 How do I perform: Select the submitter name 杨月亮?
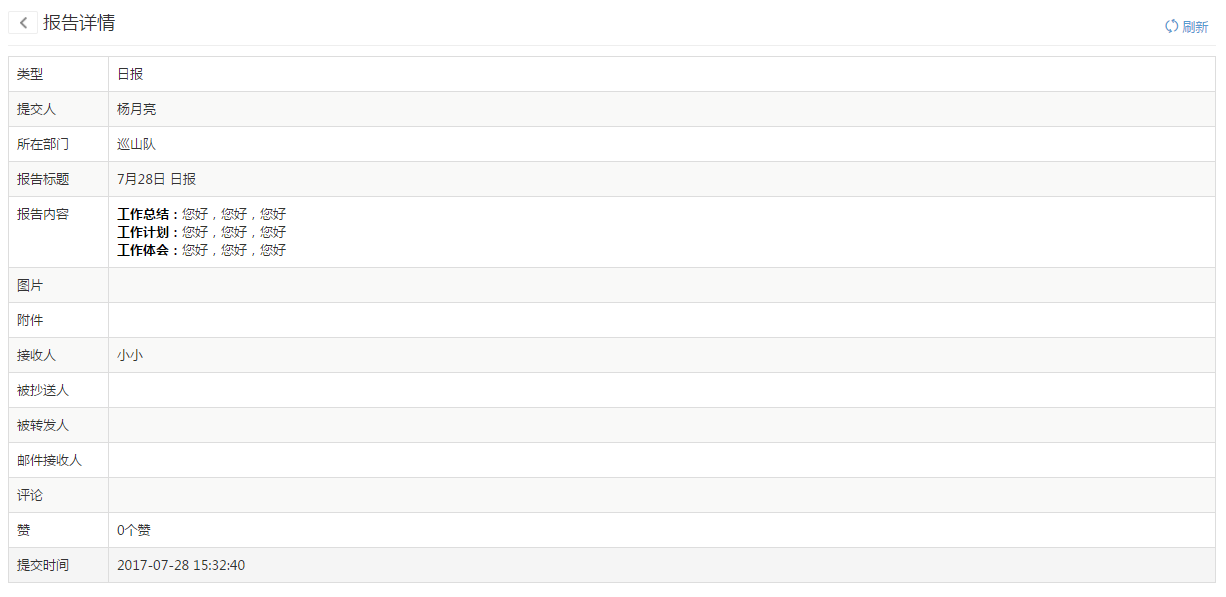(136, 109)
